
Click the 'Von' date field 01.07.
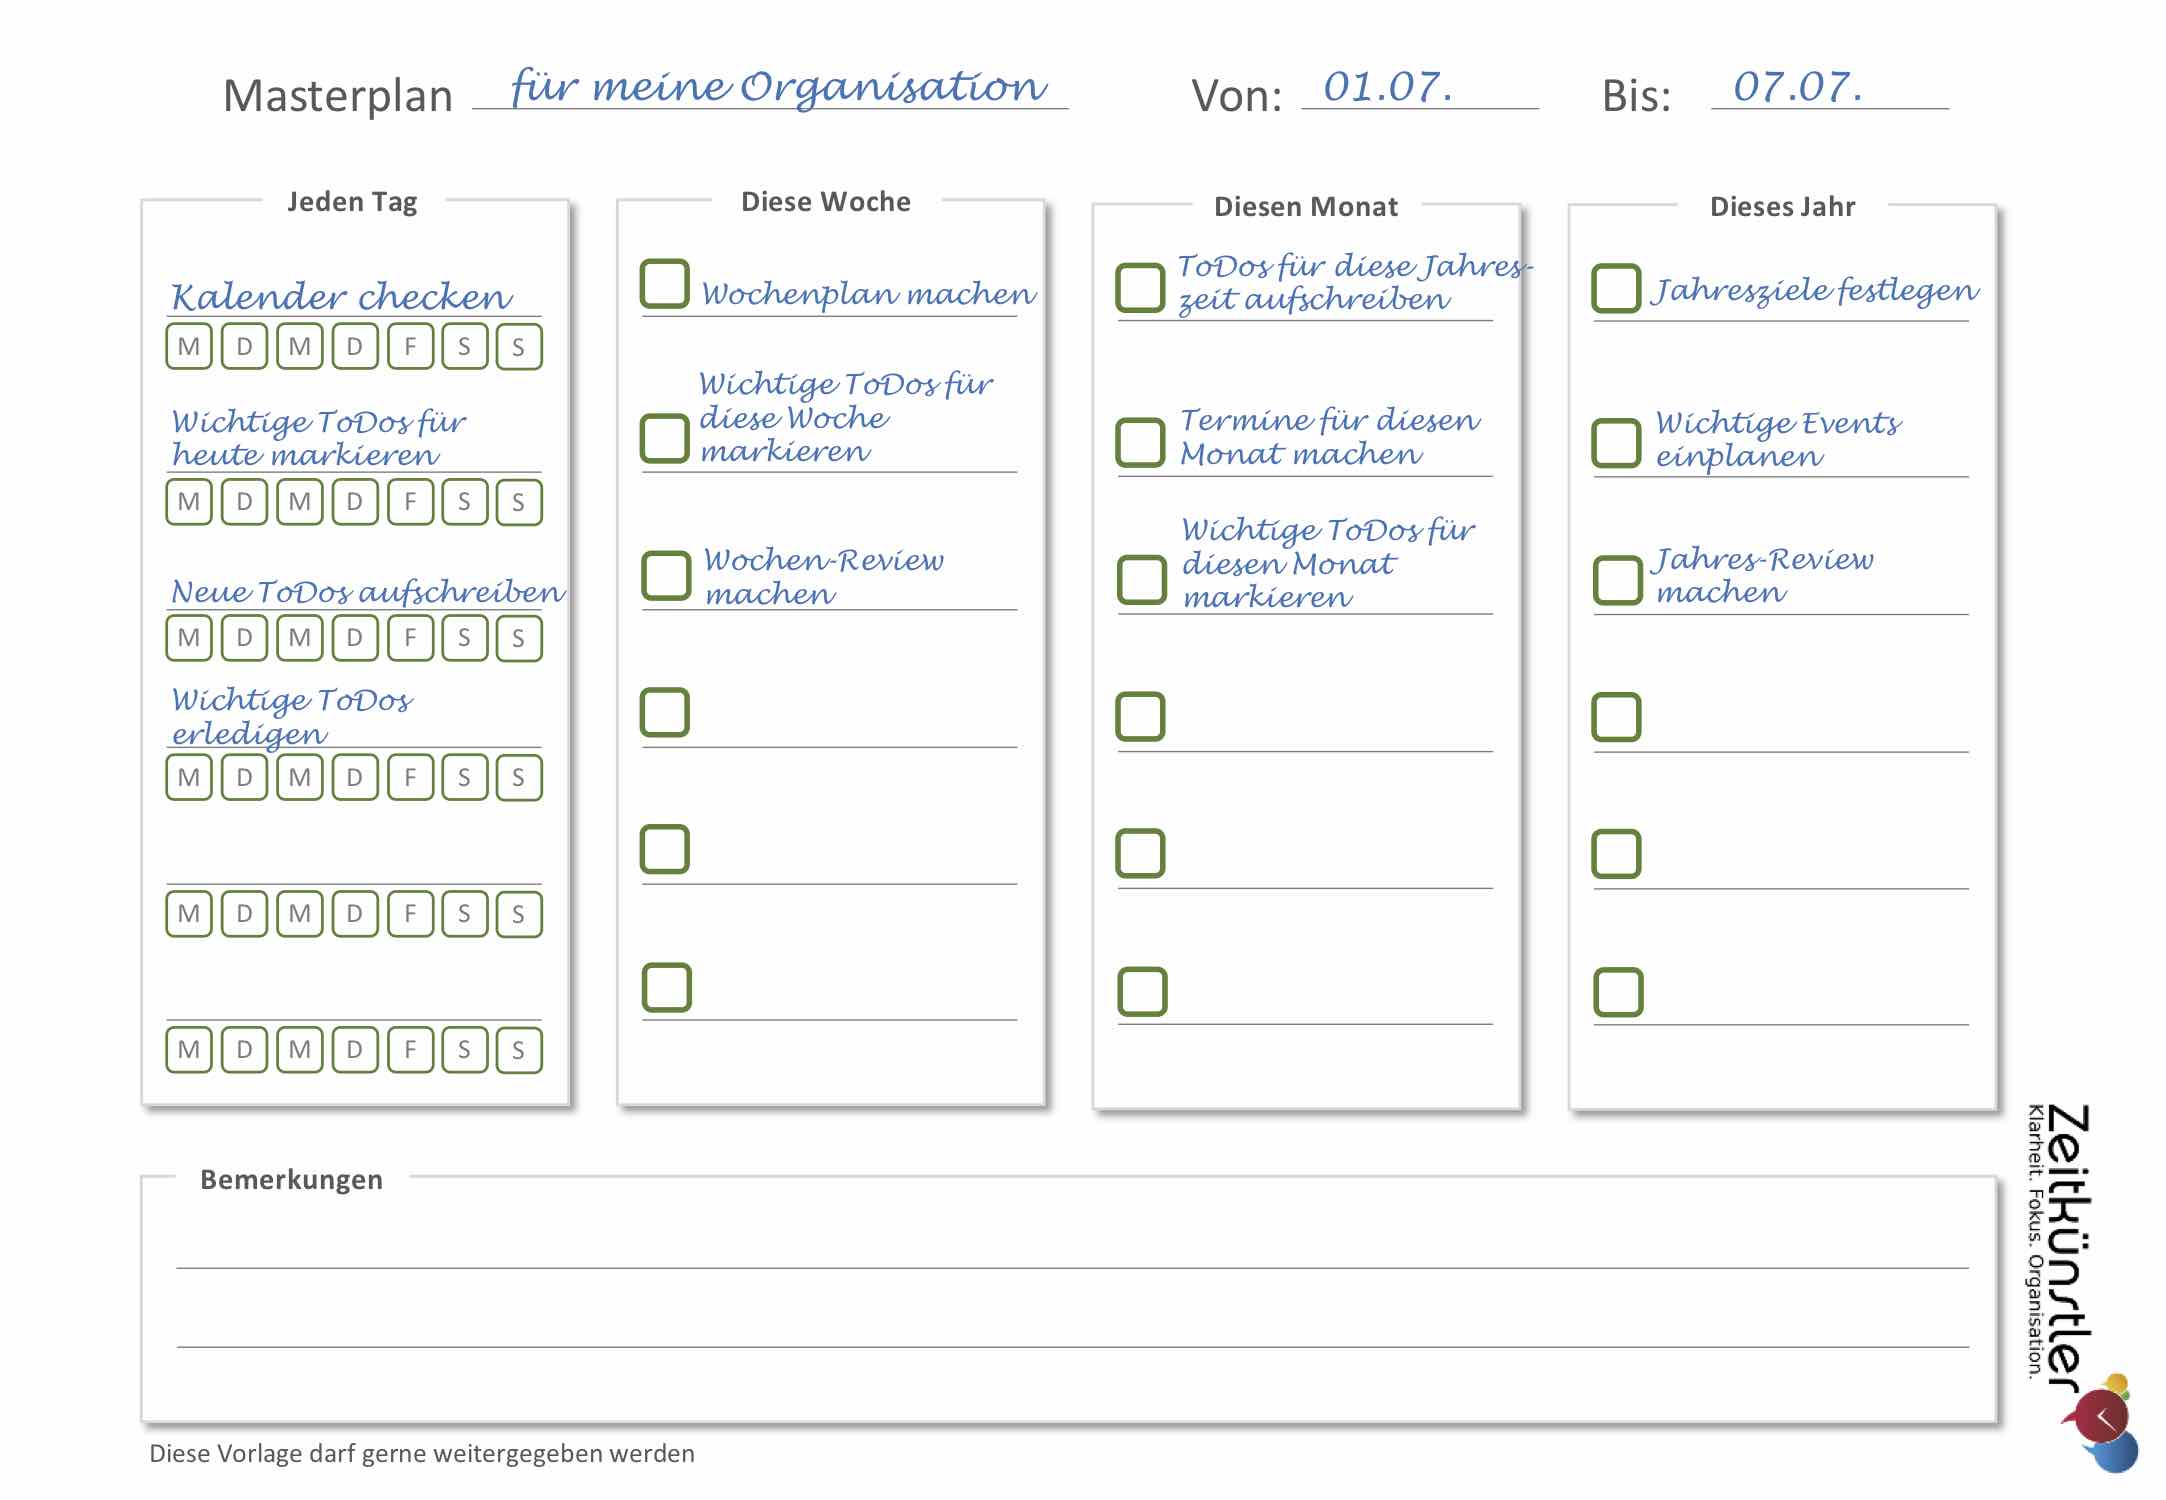pyautogui.click(x=1418, y=88)
